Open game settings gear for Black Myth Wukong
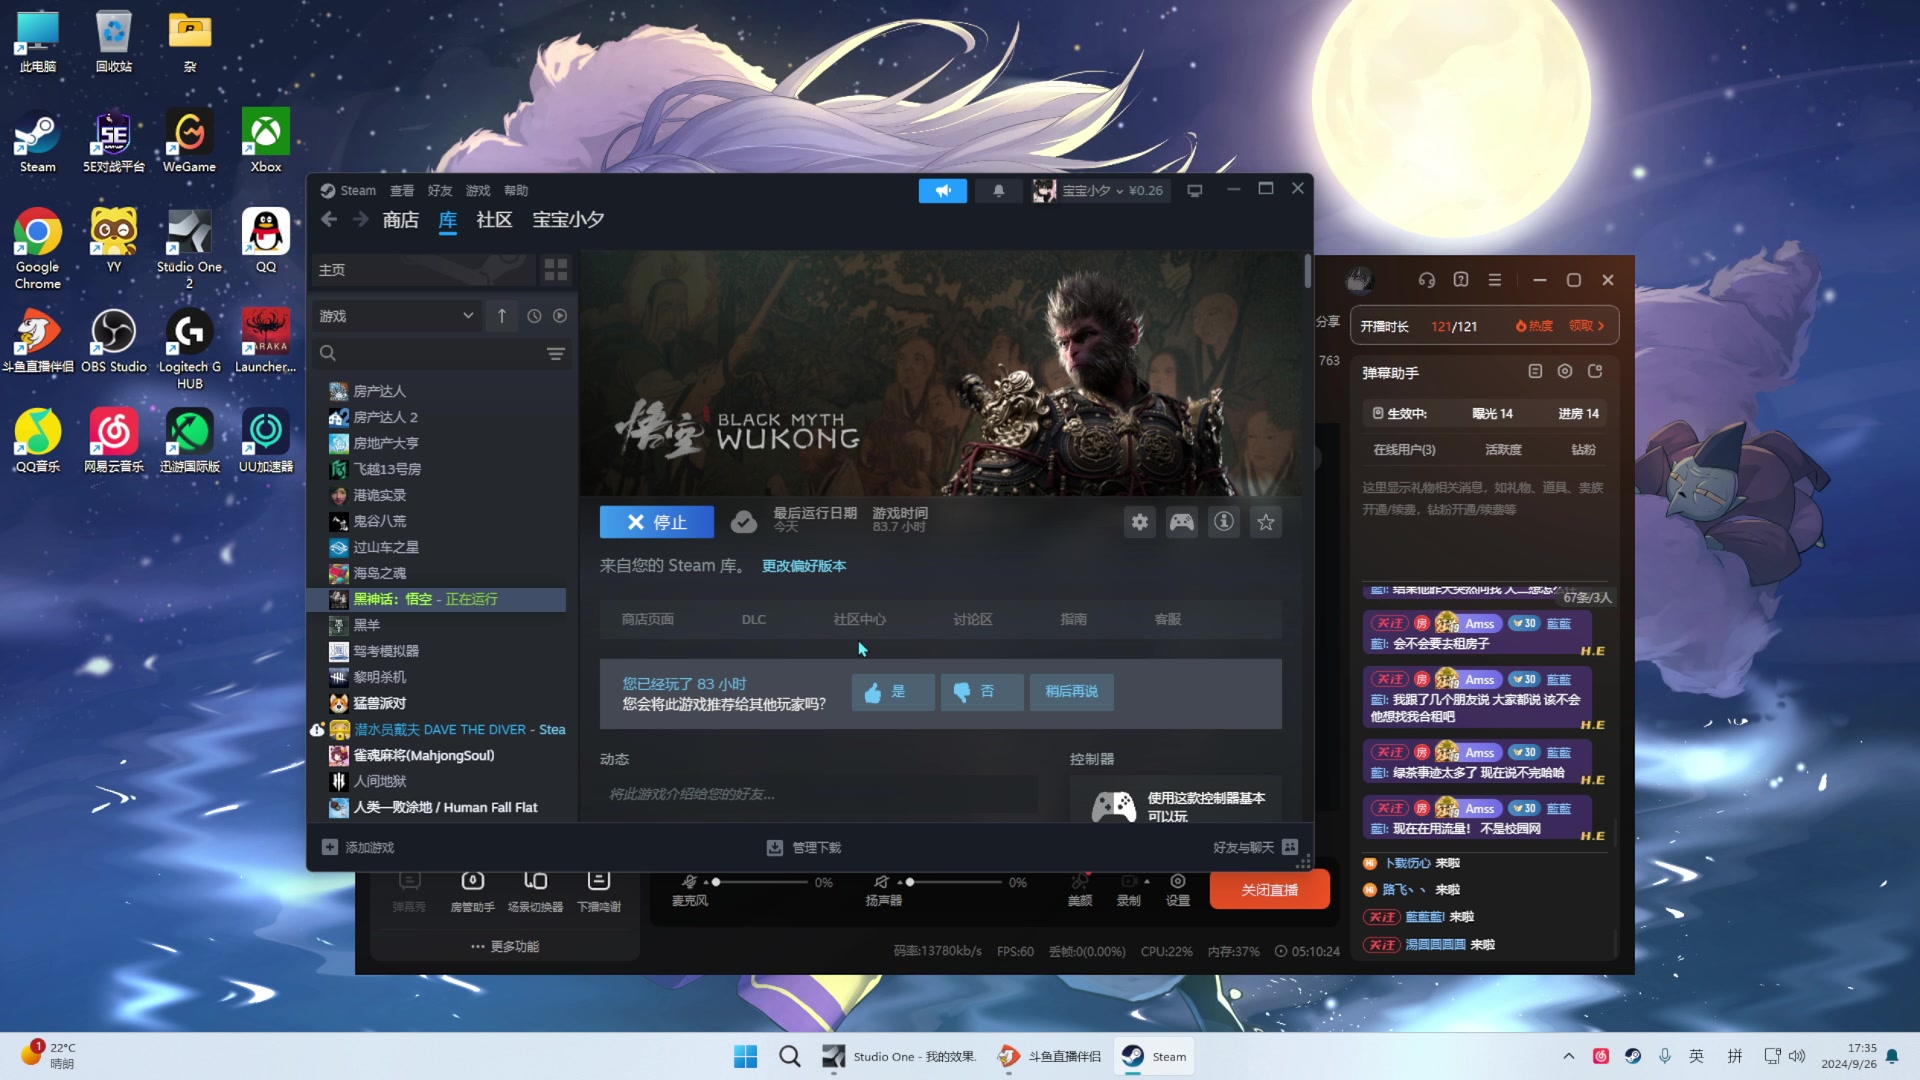1920x1080 pixels. click(x=1140, y=522)
